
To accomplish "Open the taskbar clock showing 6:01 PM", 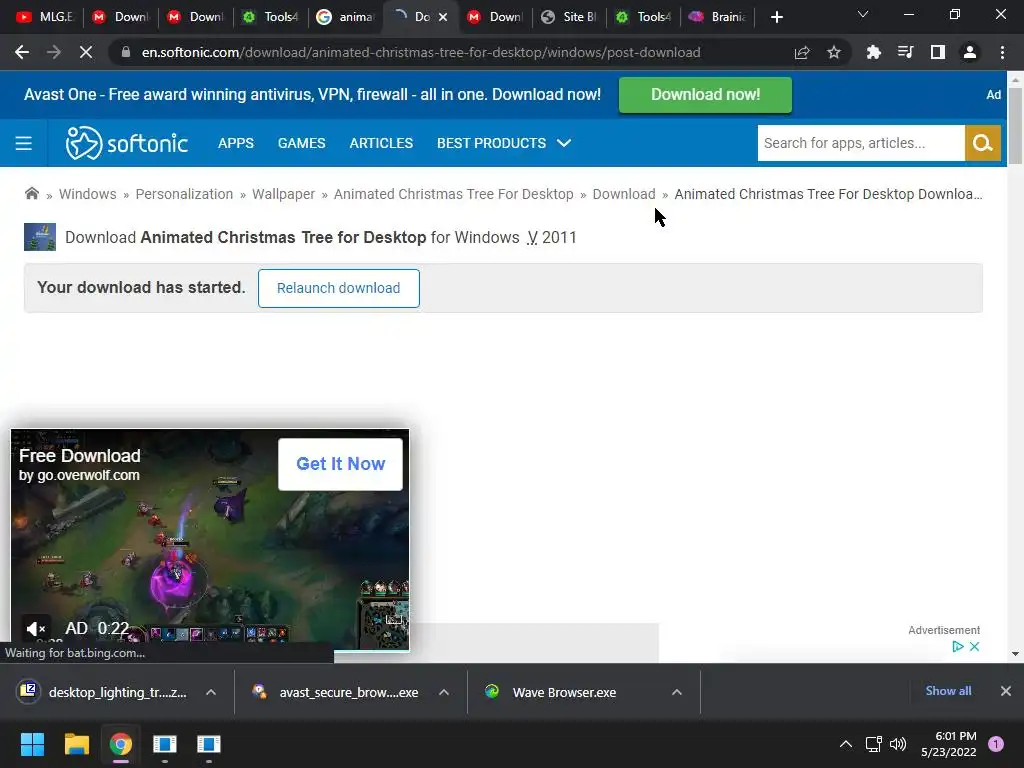I will [949, 744].
